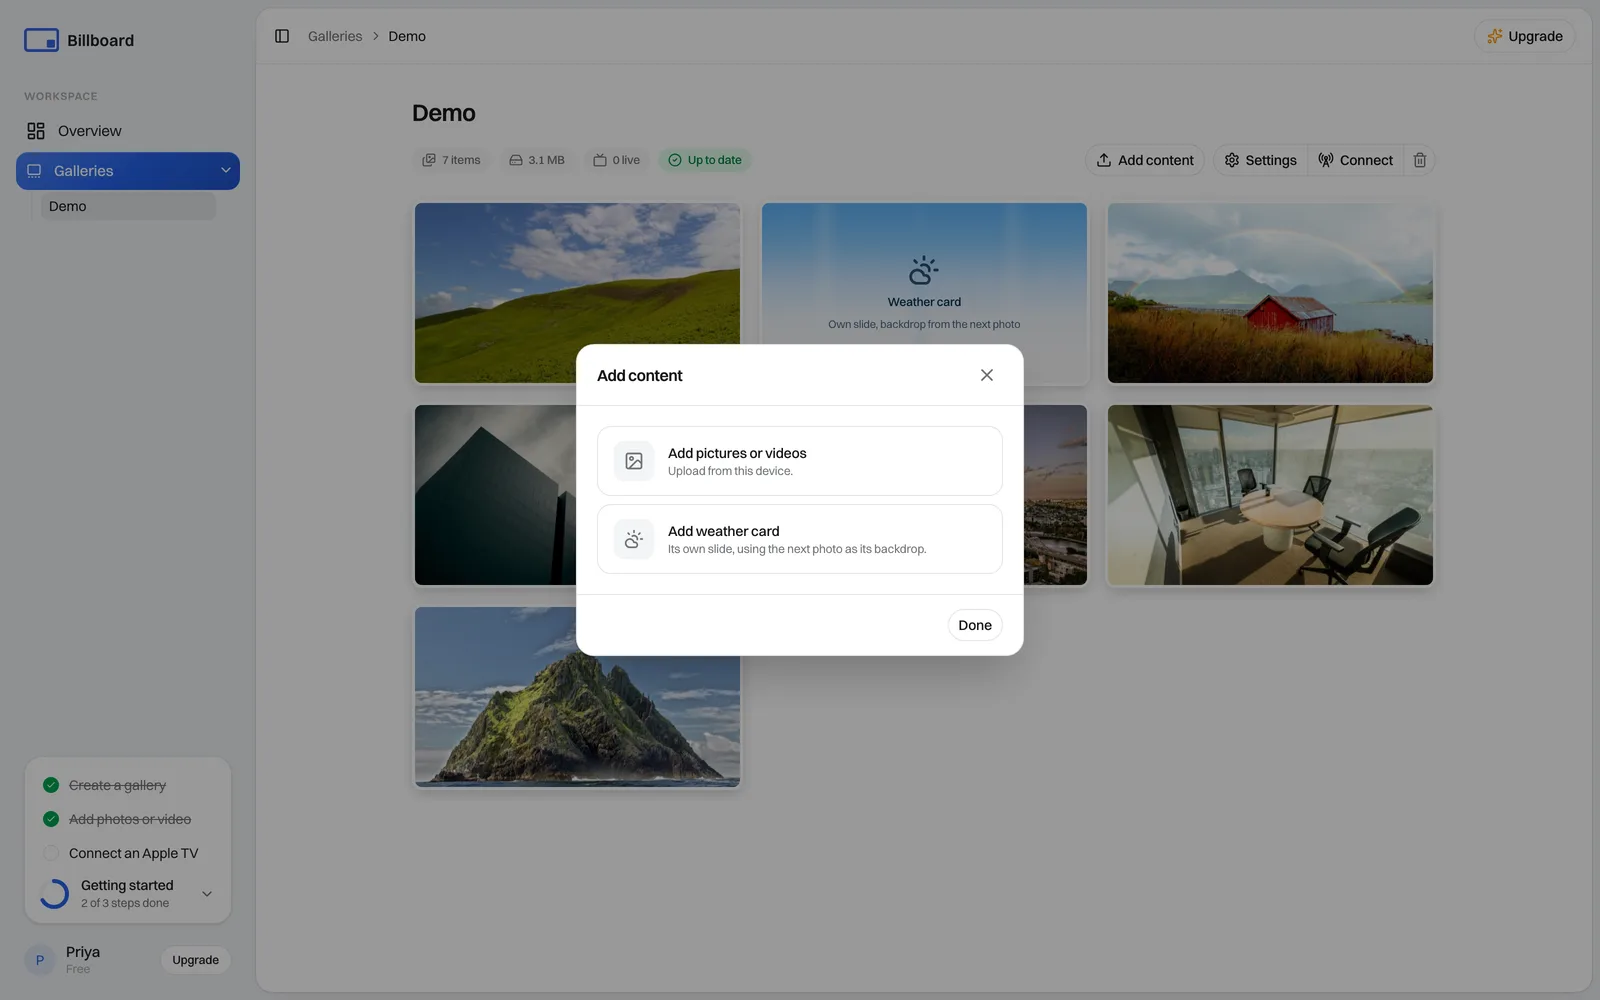Click the Up to date status badge
1600x1000 pixels.
(x=705, y=160)
